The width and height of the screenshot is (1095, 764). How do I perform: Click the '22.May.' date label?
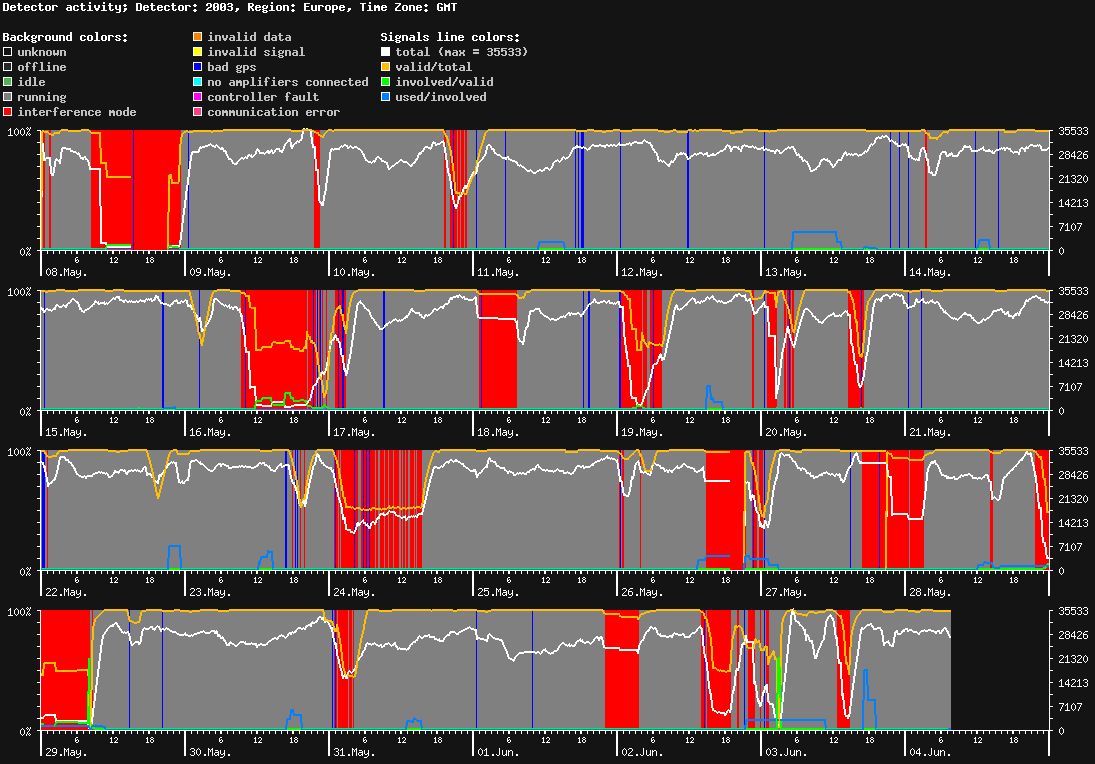click(x=66, y=592)
